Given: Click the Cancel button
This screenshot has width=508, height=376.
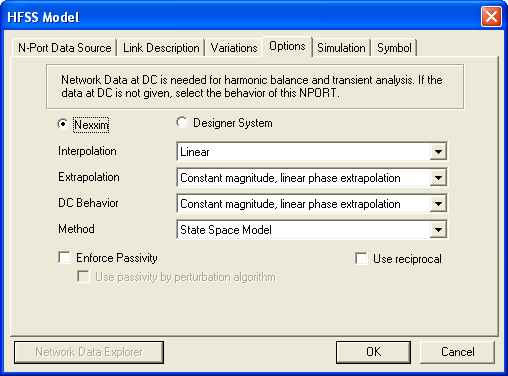Looking at the screenshot, I should [x=457, y=352].
